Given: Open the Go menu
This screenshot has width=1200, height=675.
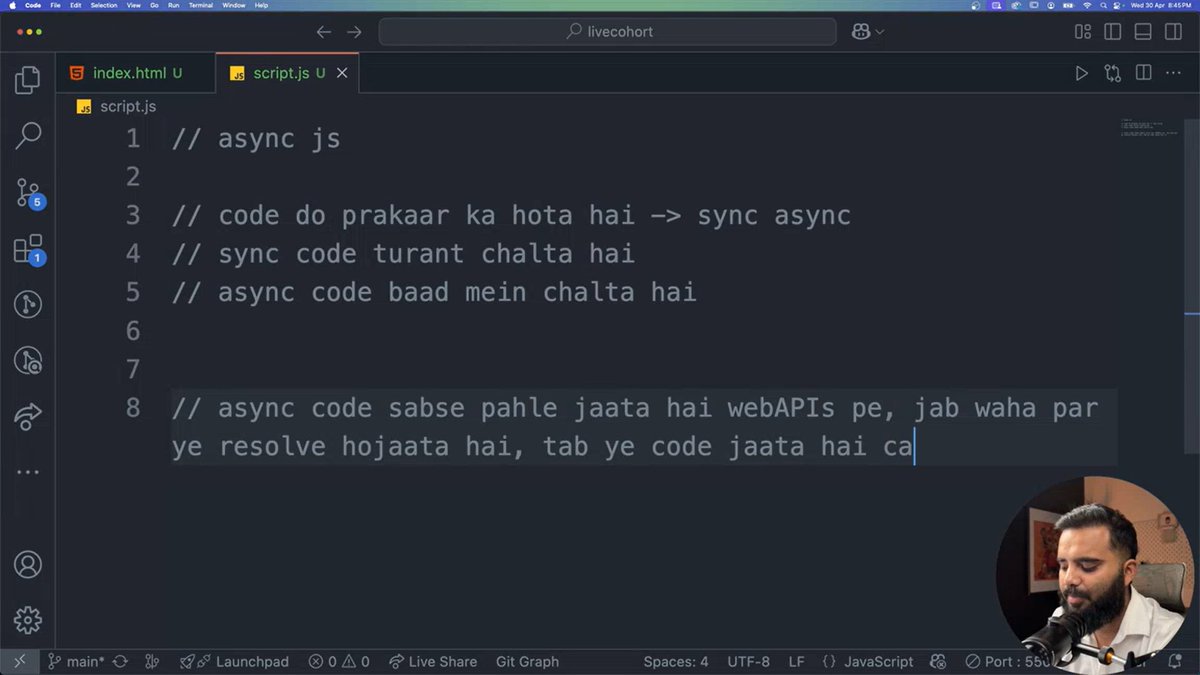Looking at the screenshot, I should click(x=154, y=5).
